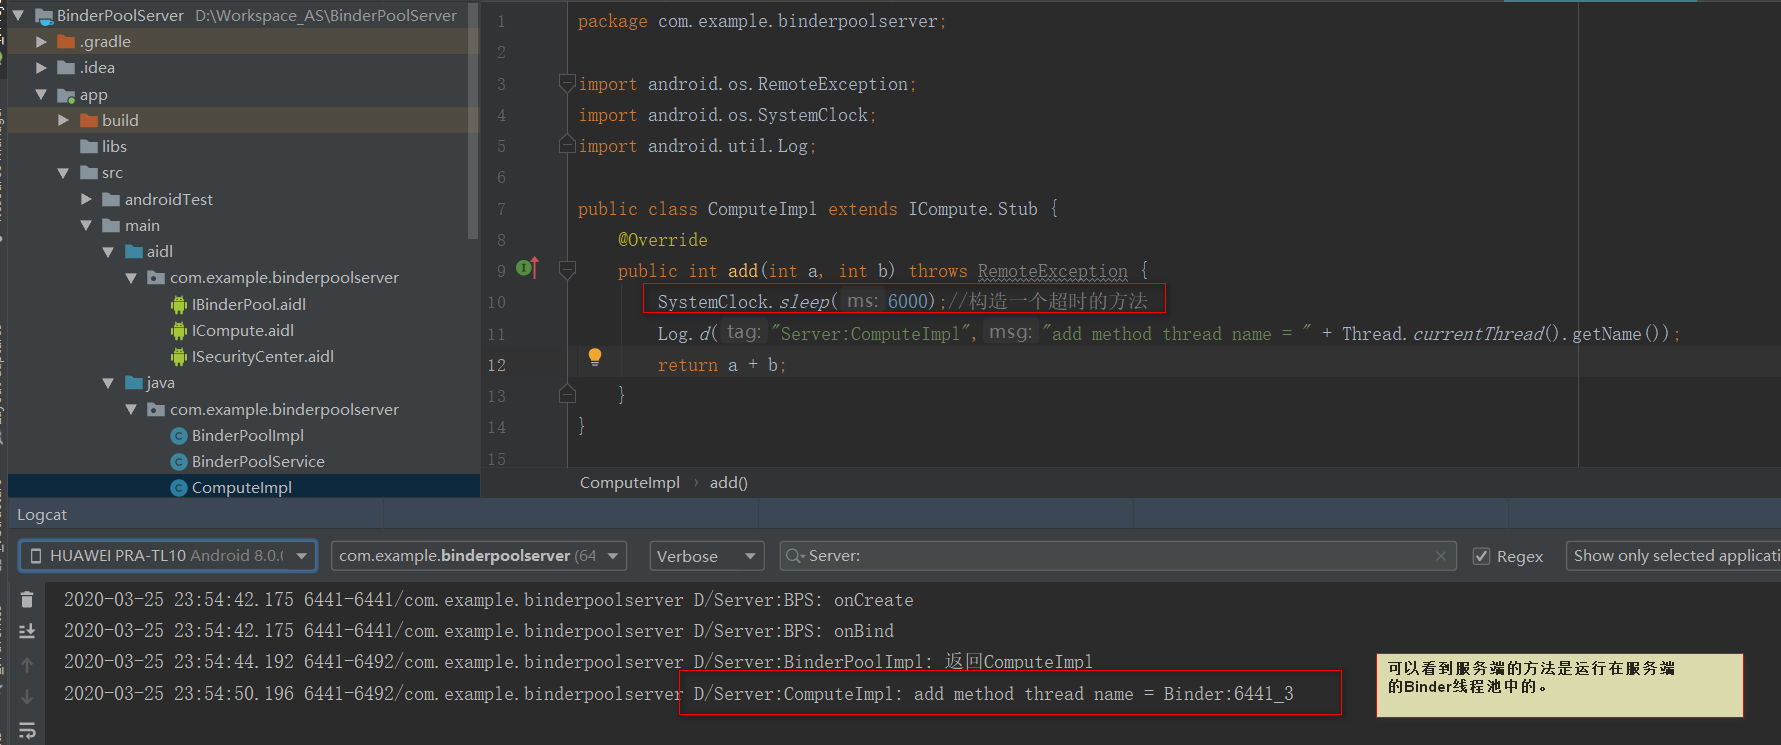Open BinderPoolImpl class
This screenshot has width=1781, height=745.
point(248,435)
